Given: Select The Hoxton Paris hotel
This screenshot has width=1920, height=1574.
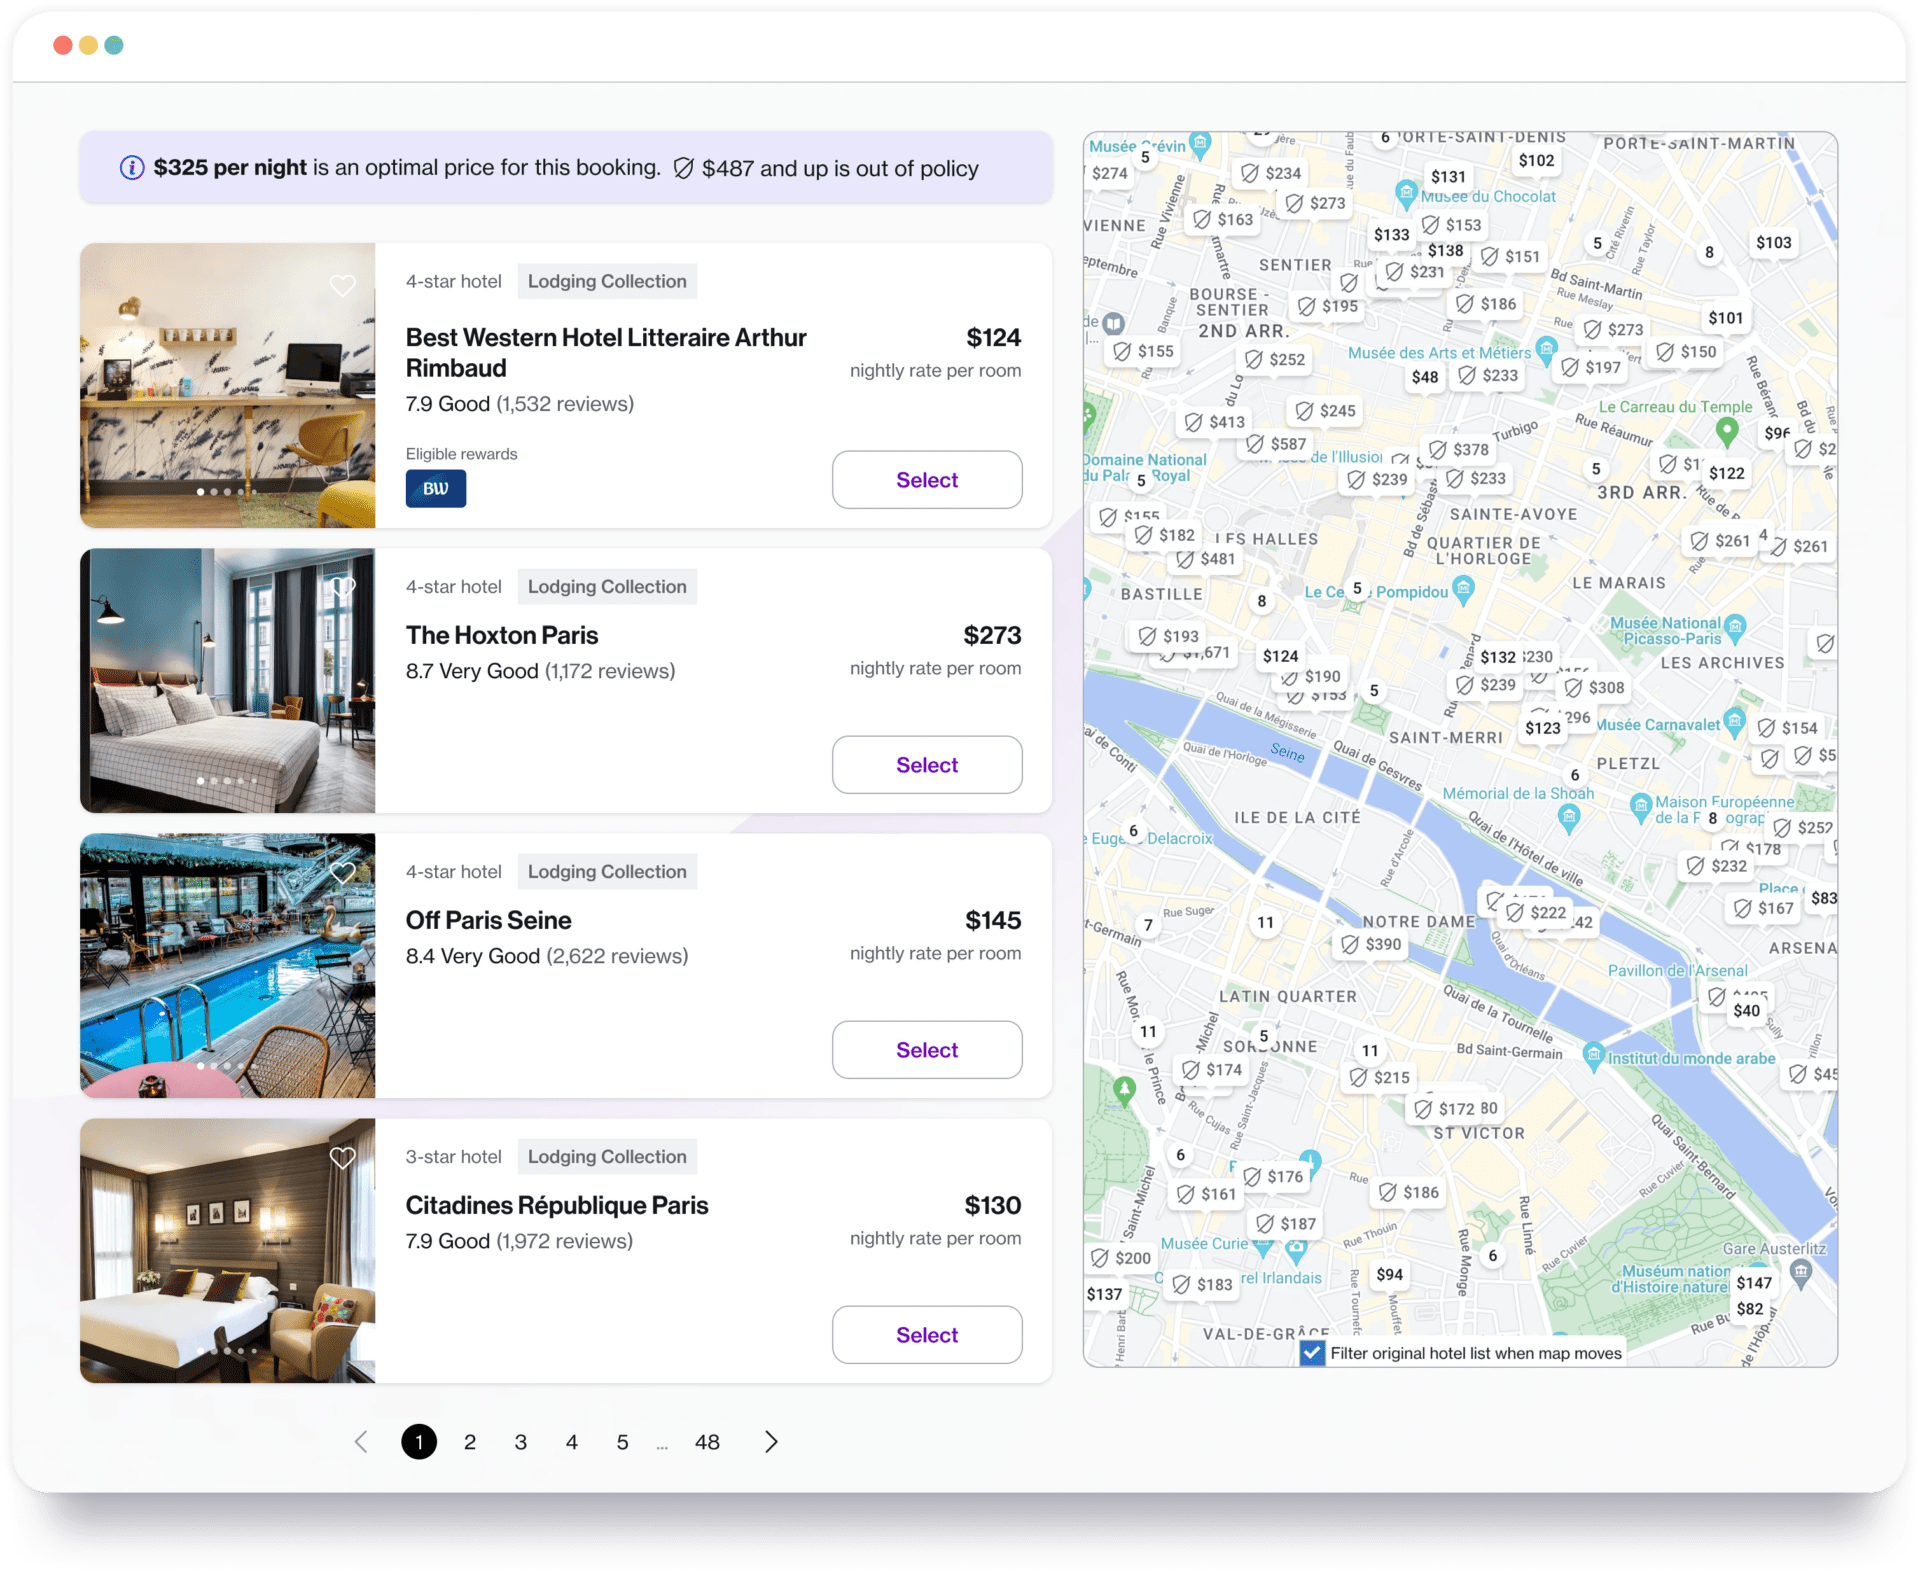Looking at the screenshot, I should click(x=926, y=764).
